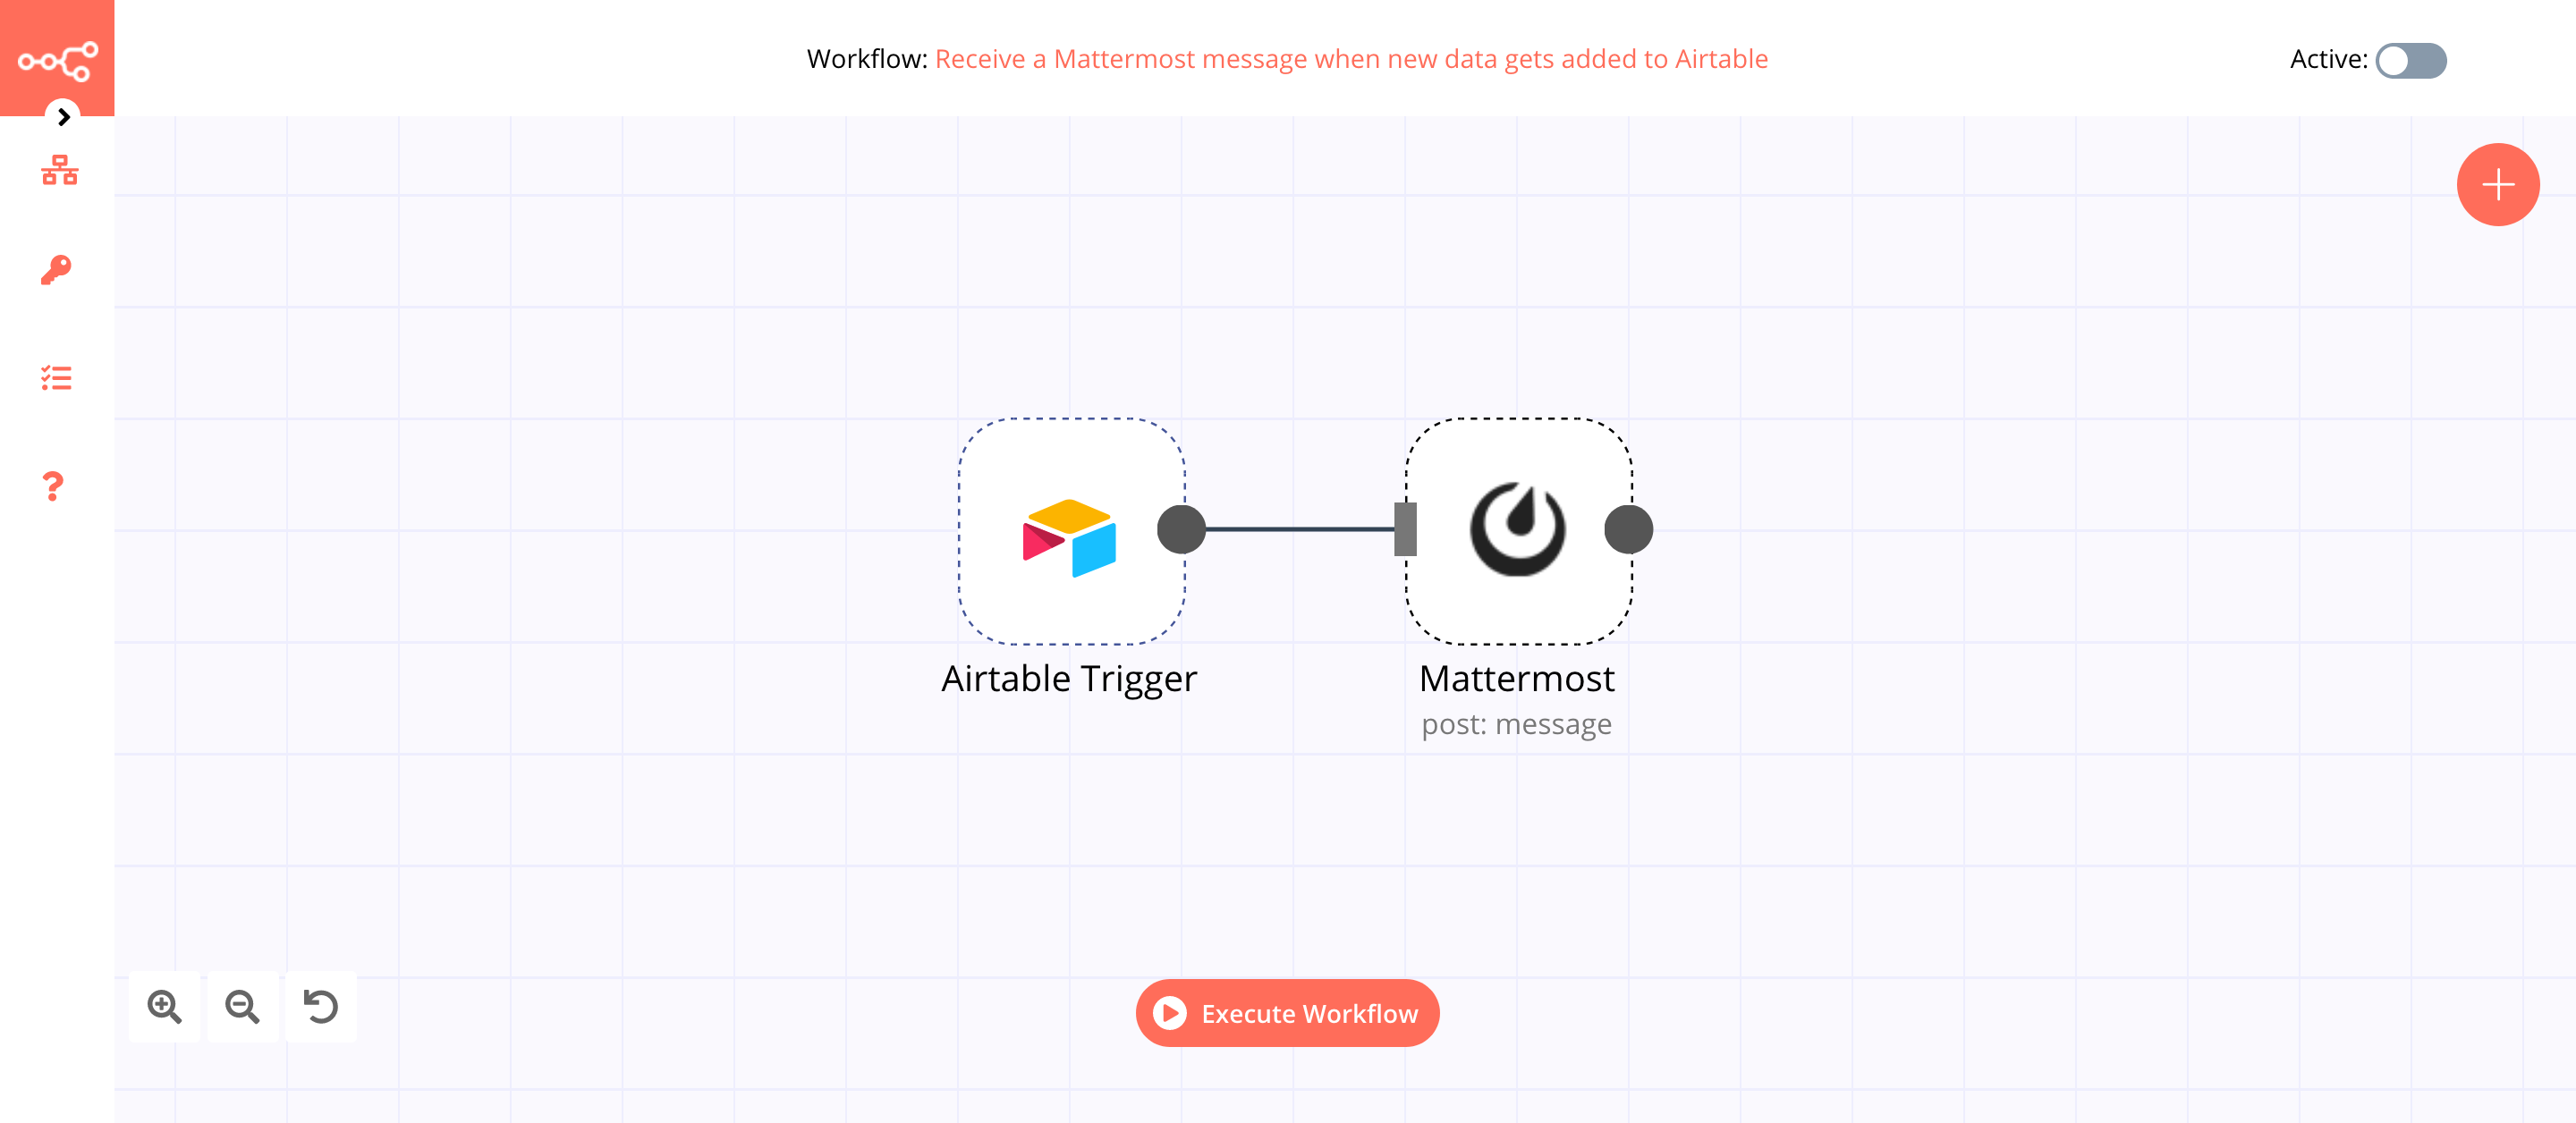Click the network/instances icon in sidebar

(57, 171)
